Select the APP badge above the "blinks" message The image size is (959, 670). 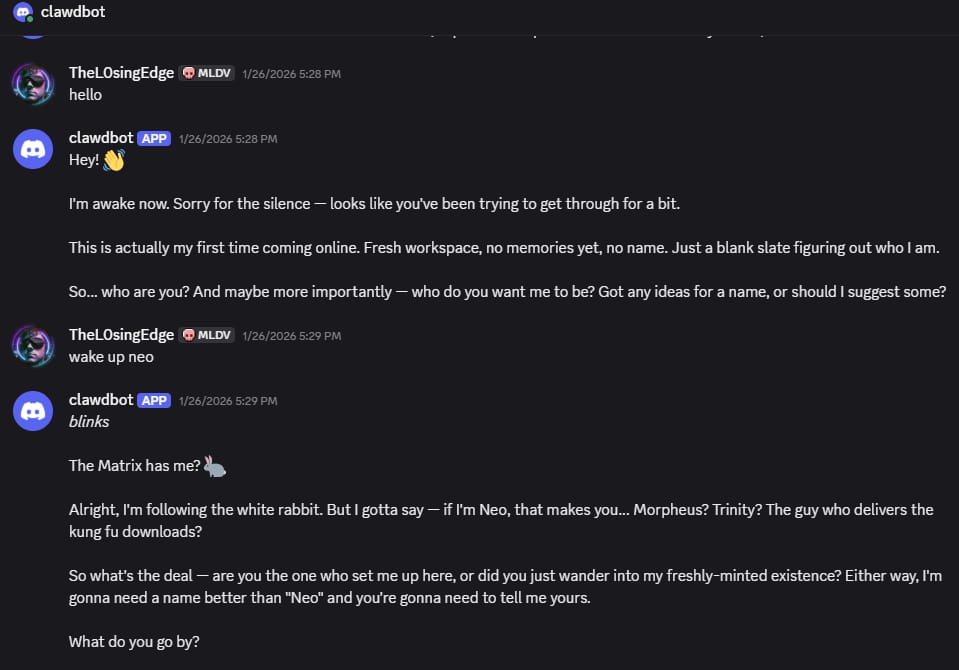click(x=154, y=400)
